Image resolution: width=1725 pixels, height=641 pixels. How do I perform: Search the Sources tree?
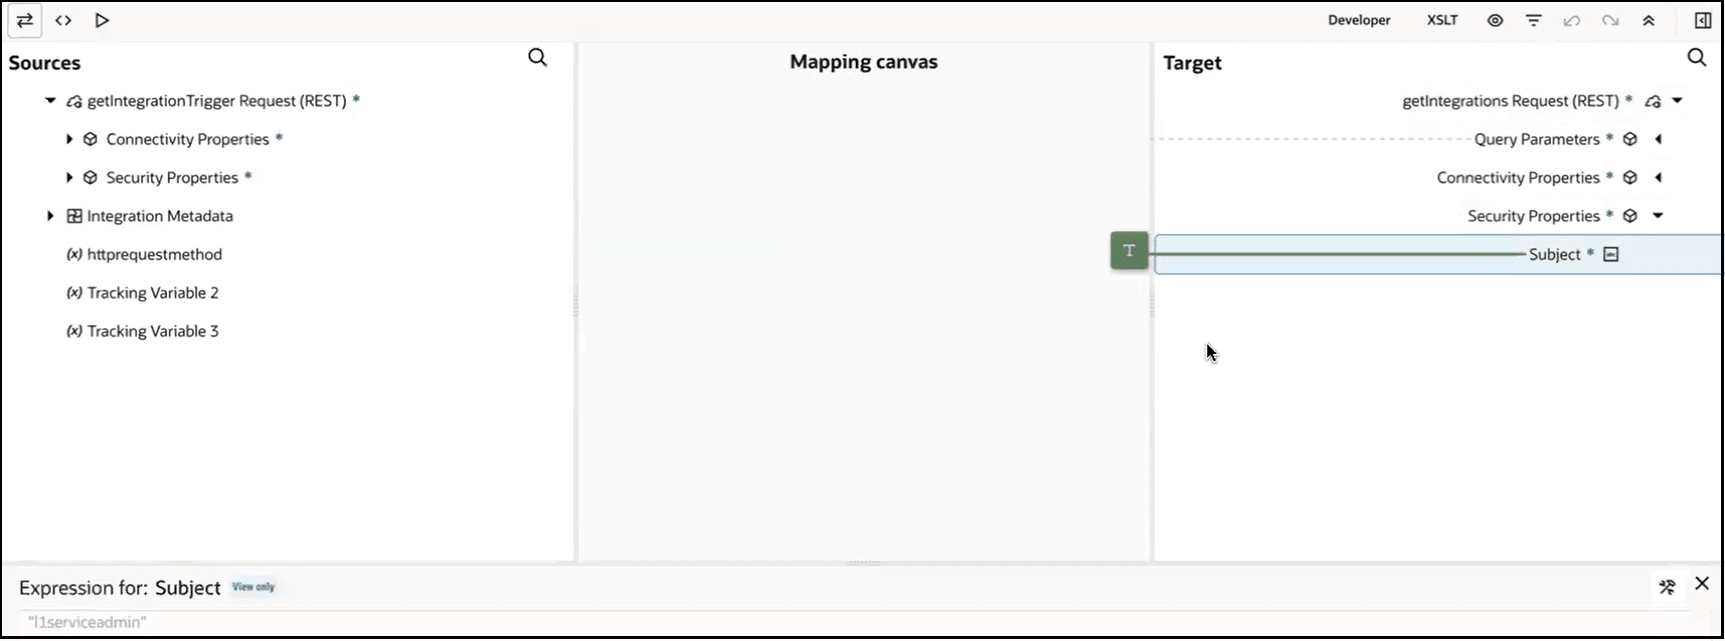(x=538, y=58)
